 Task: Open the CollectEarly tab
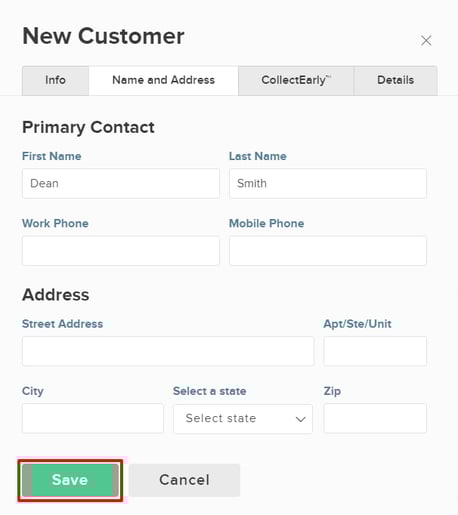pyautogui.click(x=296, y=80)
